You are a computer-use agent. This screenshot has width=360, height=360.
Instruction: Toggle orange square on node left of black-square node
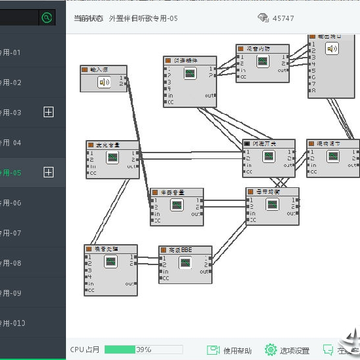pos(91,145)
